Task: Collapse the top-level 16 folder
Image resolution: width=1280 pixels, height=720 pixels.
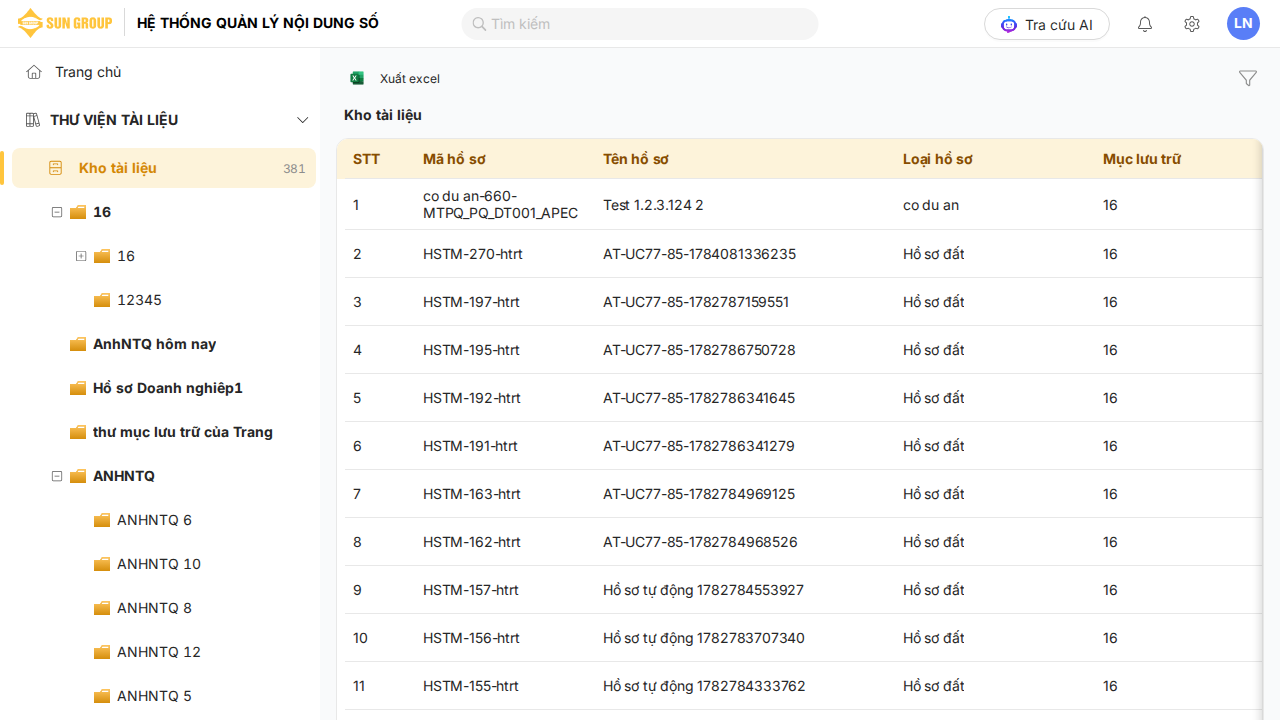Action: 57,212
